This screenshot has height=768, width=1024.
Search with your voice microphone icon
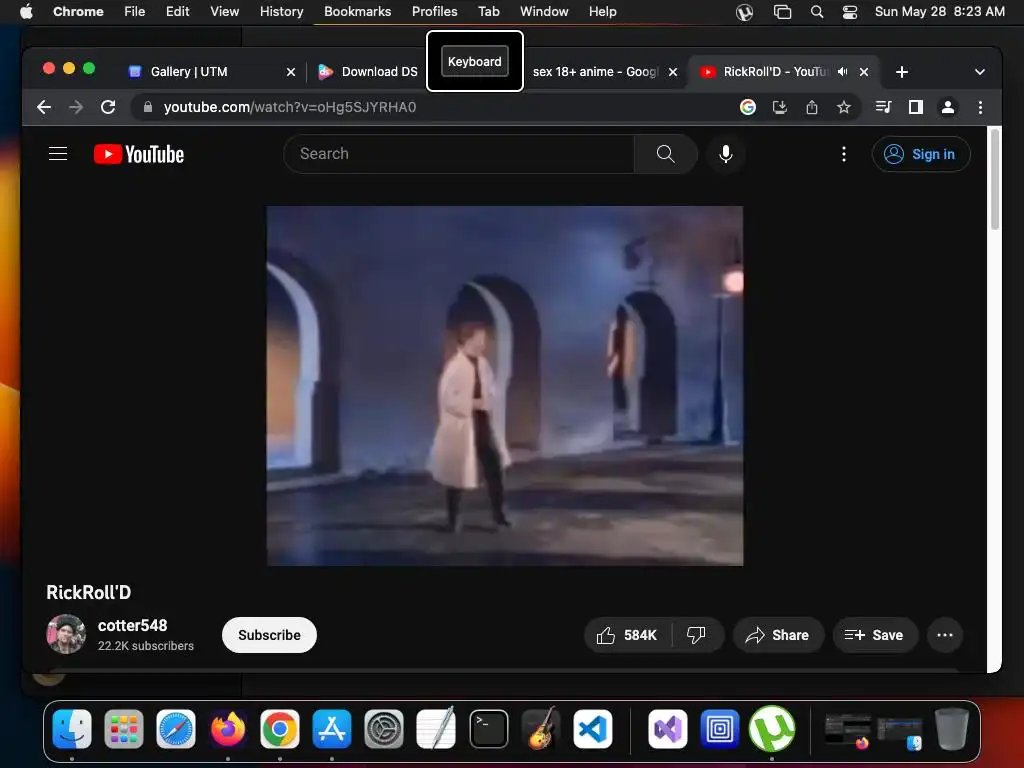(x=726, y=154)
